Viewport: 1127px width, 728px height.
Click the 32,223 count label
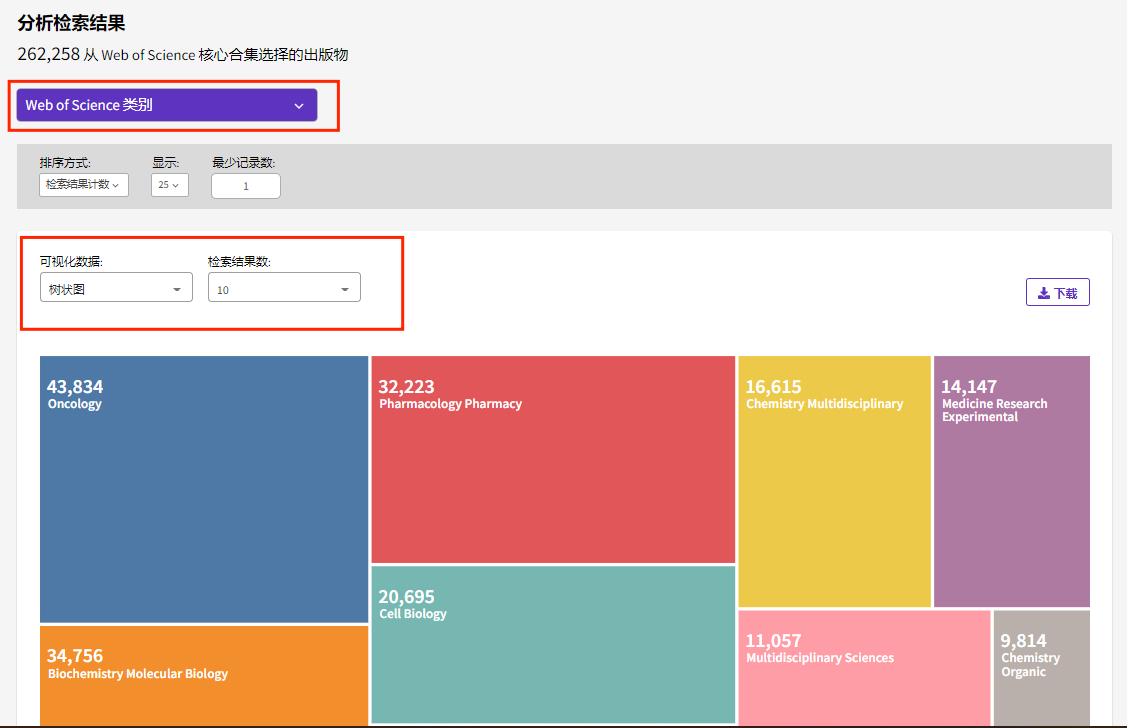click(x=406, y=387)
